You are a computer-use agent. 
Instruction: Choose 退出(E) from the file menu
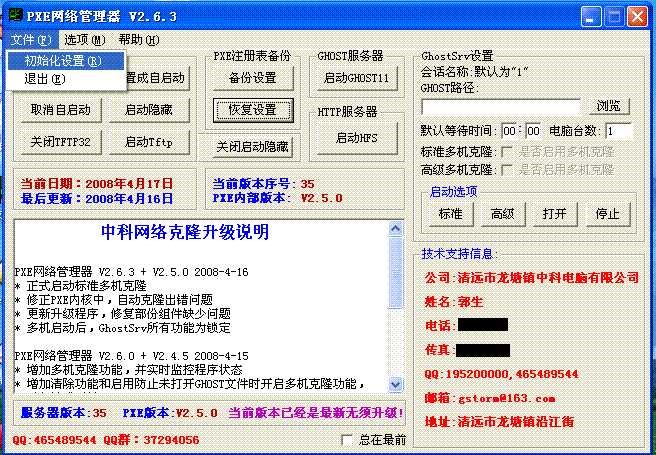66,79
